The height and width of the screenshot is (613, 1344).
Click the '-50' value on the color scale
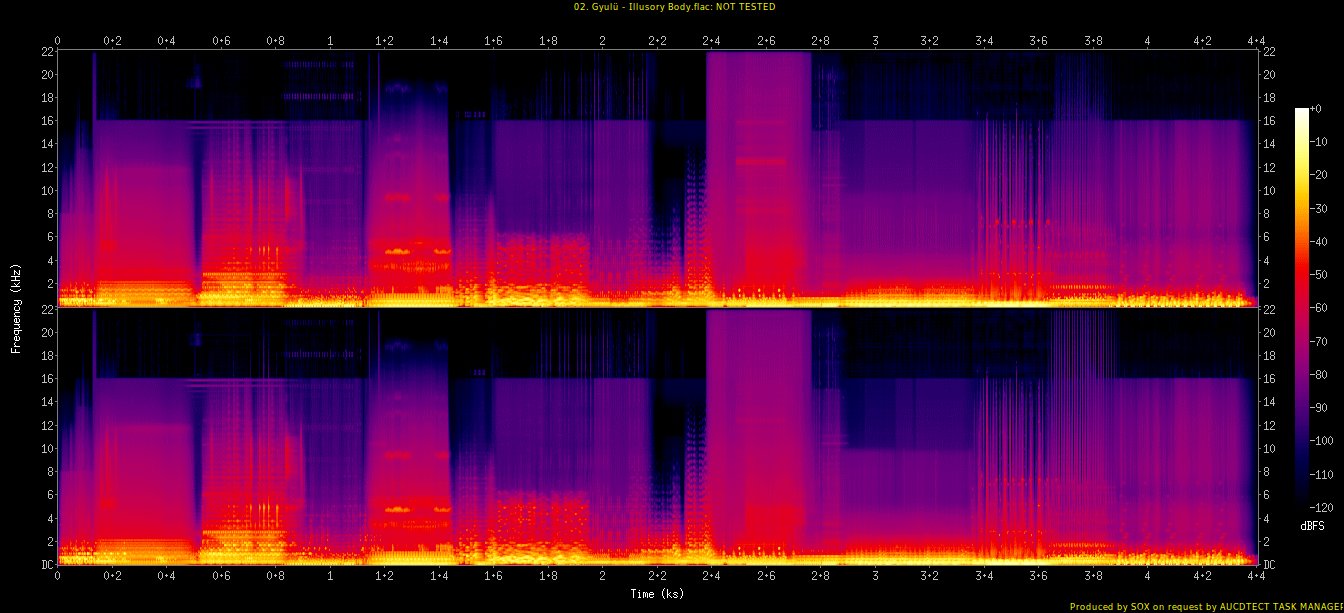pyautogui.click(x=1320, y=277)
